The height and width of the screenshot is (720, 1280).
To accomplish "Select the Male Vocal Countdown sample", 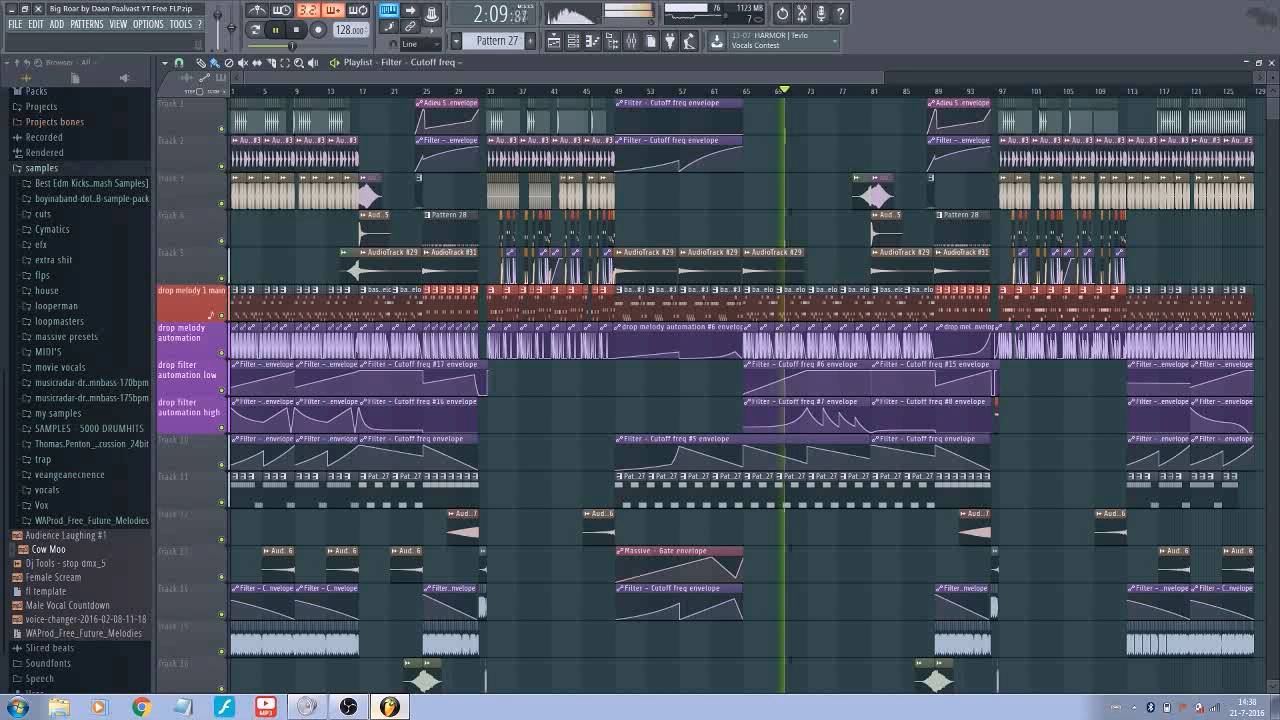I will click(x=67, y=605).
